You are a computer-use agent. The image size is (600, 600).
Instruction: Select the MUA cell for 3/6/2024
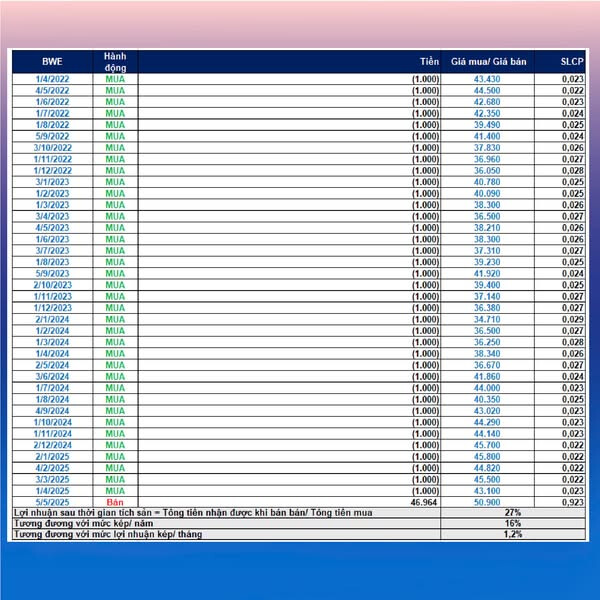(115, 376)
